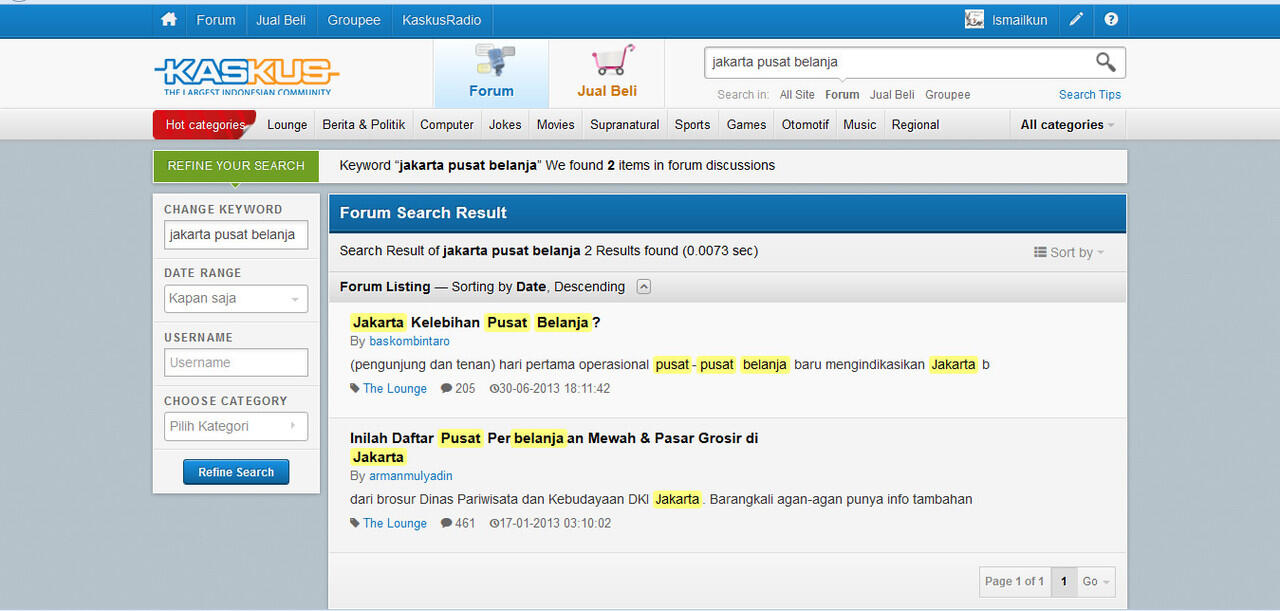Open the Games category
Viewport: 1280px width, 611px height.
746,125
